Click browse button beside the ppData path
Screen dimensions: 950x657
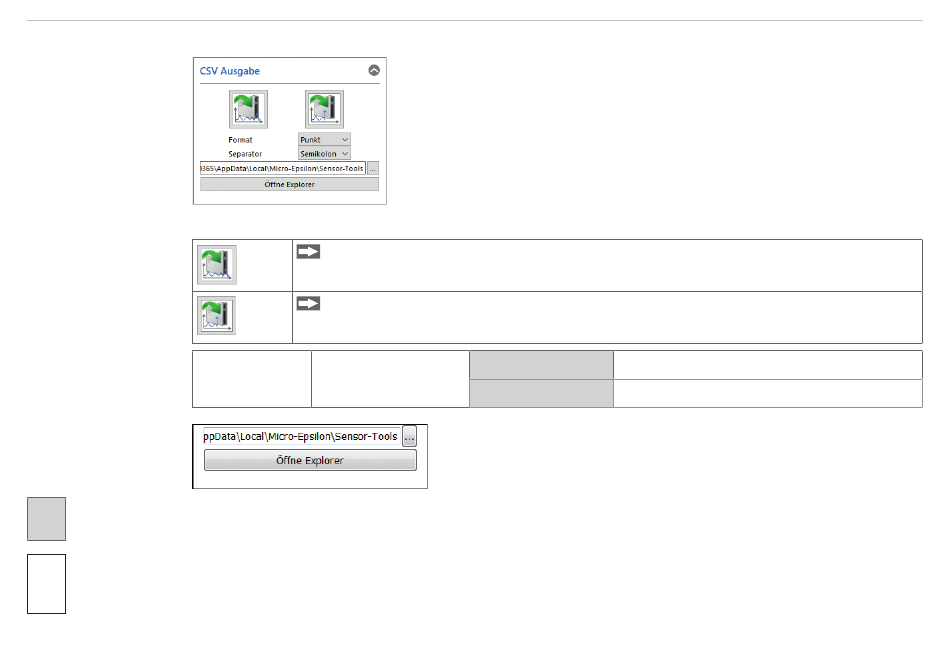(409, 437)
